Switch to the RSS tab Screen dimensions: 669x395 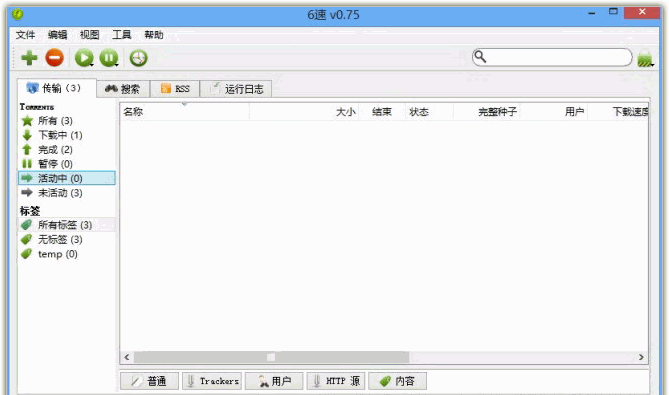175,89
